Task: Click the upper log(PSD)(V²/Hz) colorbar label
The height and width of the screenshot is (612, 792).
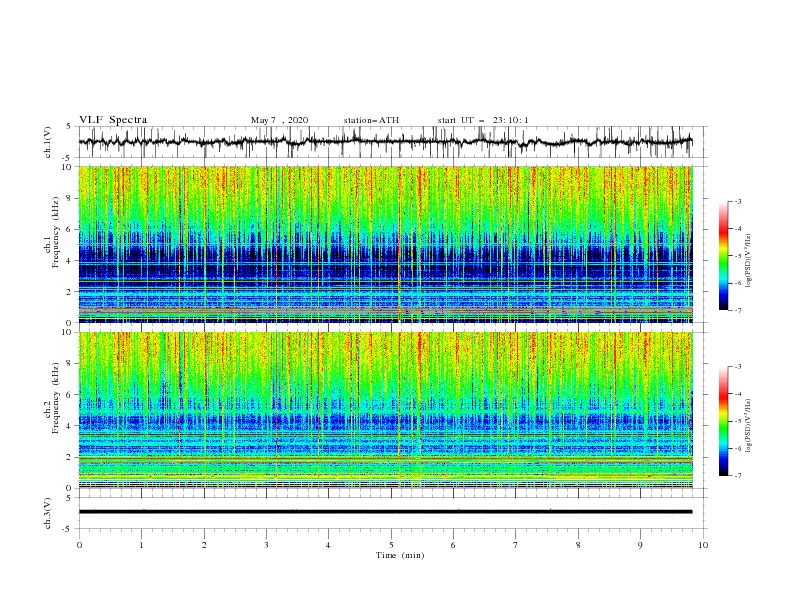Action: coord(748,261)
